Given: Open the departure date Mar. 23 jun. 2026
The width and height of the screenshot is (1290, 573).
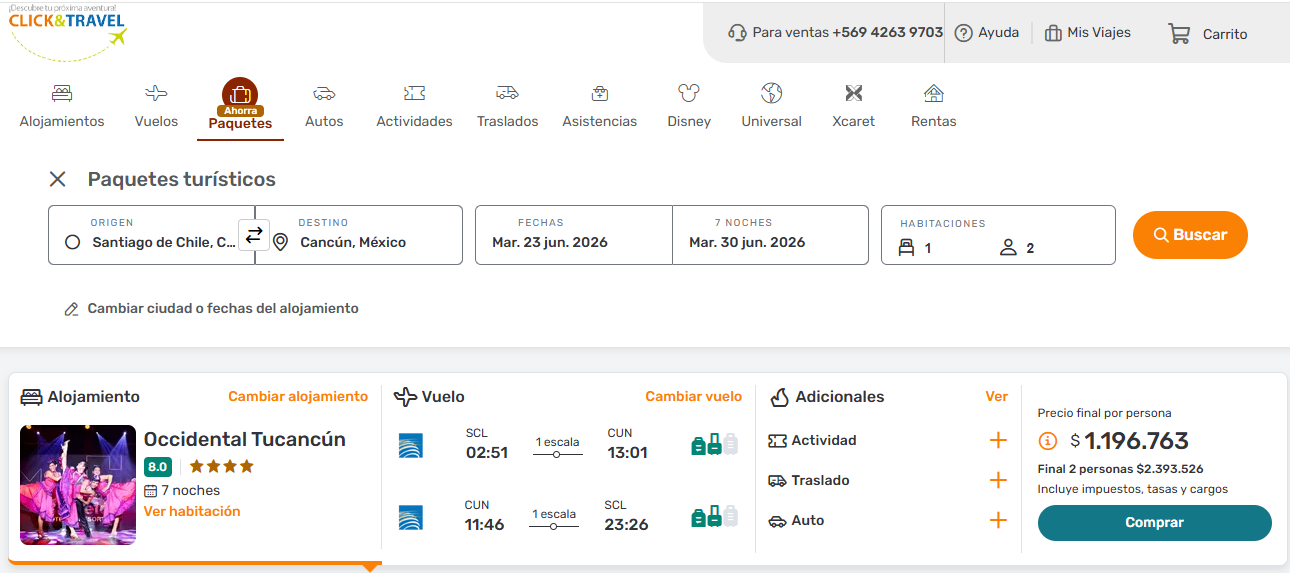Looking at the screenshot, I should 573,236.
